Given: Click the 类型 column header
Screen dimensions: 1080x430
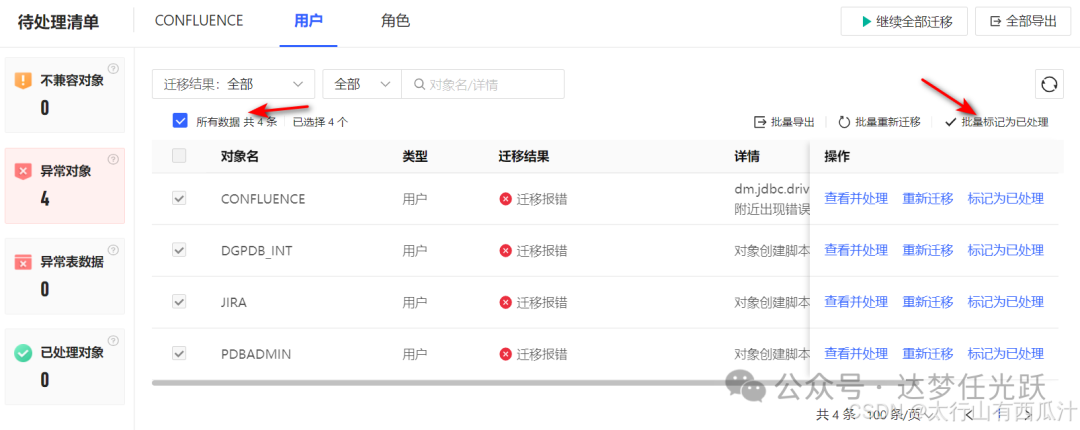Looking at the screenshot, I should tap(415, 156).
